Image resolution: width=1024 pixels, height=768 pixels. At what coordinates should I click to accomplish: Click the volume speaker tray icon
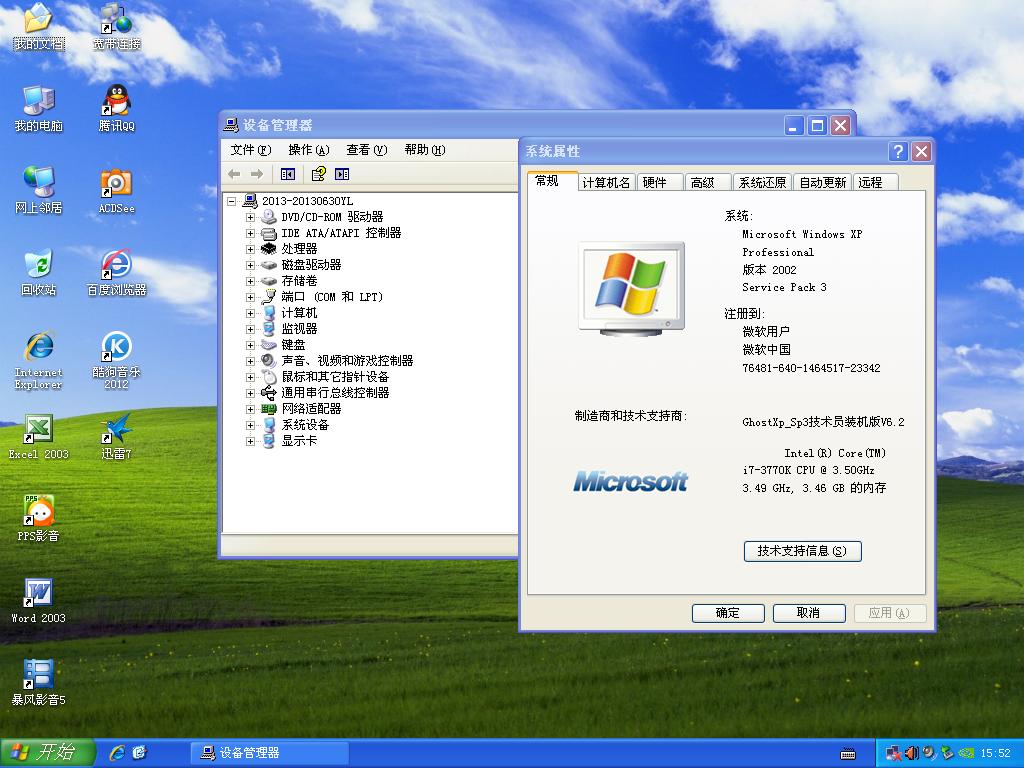coord(912,754)
